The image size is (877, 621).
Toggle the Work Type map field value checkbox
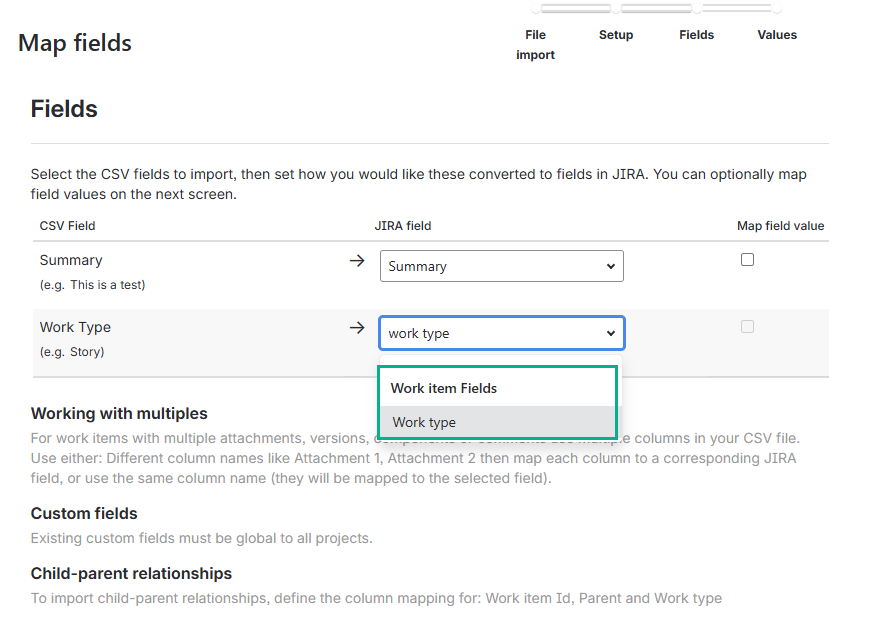click(747, 327)
